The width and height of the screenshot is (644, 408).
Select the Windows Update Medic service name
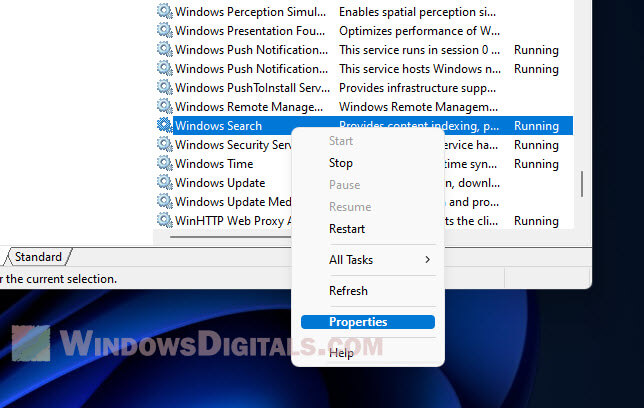[x=233, y=202]
